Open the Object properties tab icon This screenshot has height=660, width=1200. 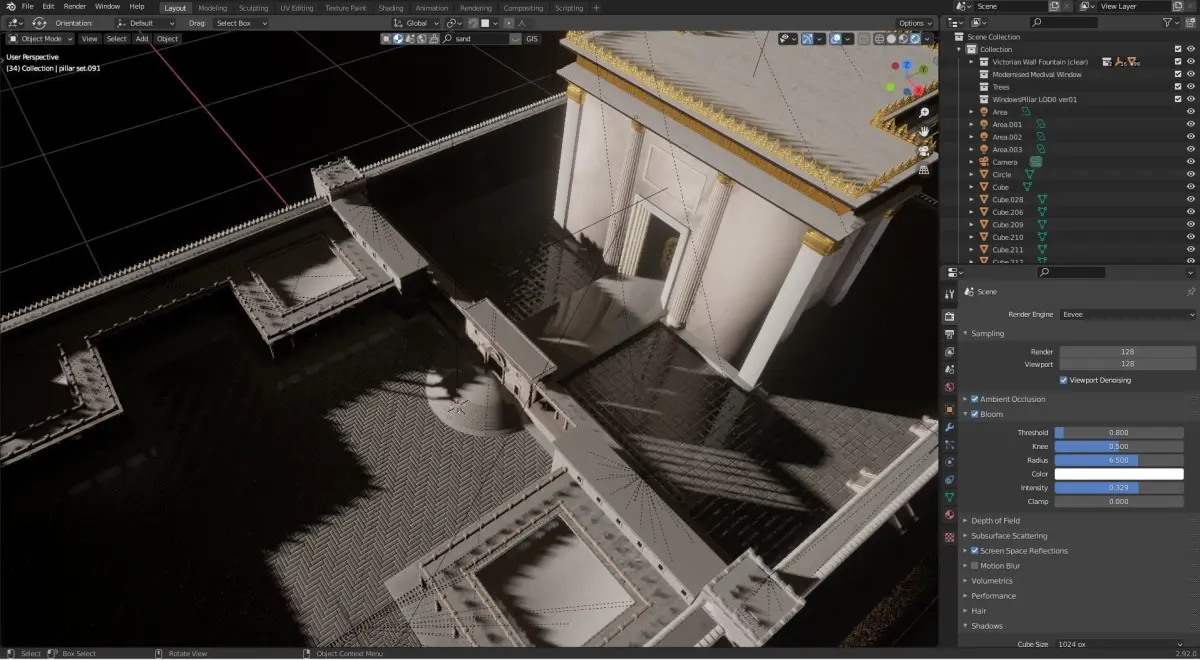949,409
